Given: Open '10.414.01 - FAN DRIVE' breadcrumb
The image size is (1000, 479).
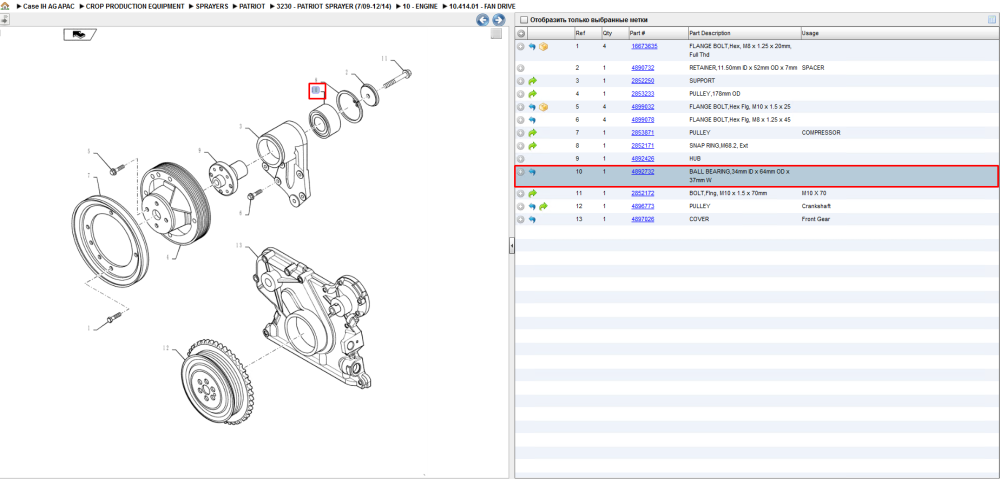Looking at the screenshot, I should 482,6.
